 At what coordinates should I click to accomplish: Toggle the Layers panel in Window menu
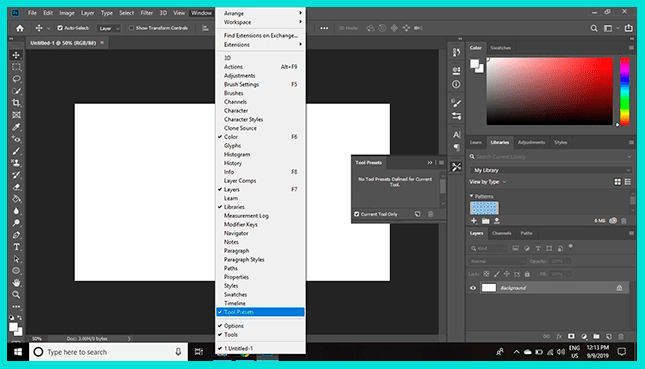pos(260,189)
